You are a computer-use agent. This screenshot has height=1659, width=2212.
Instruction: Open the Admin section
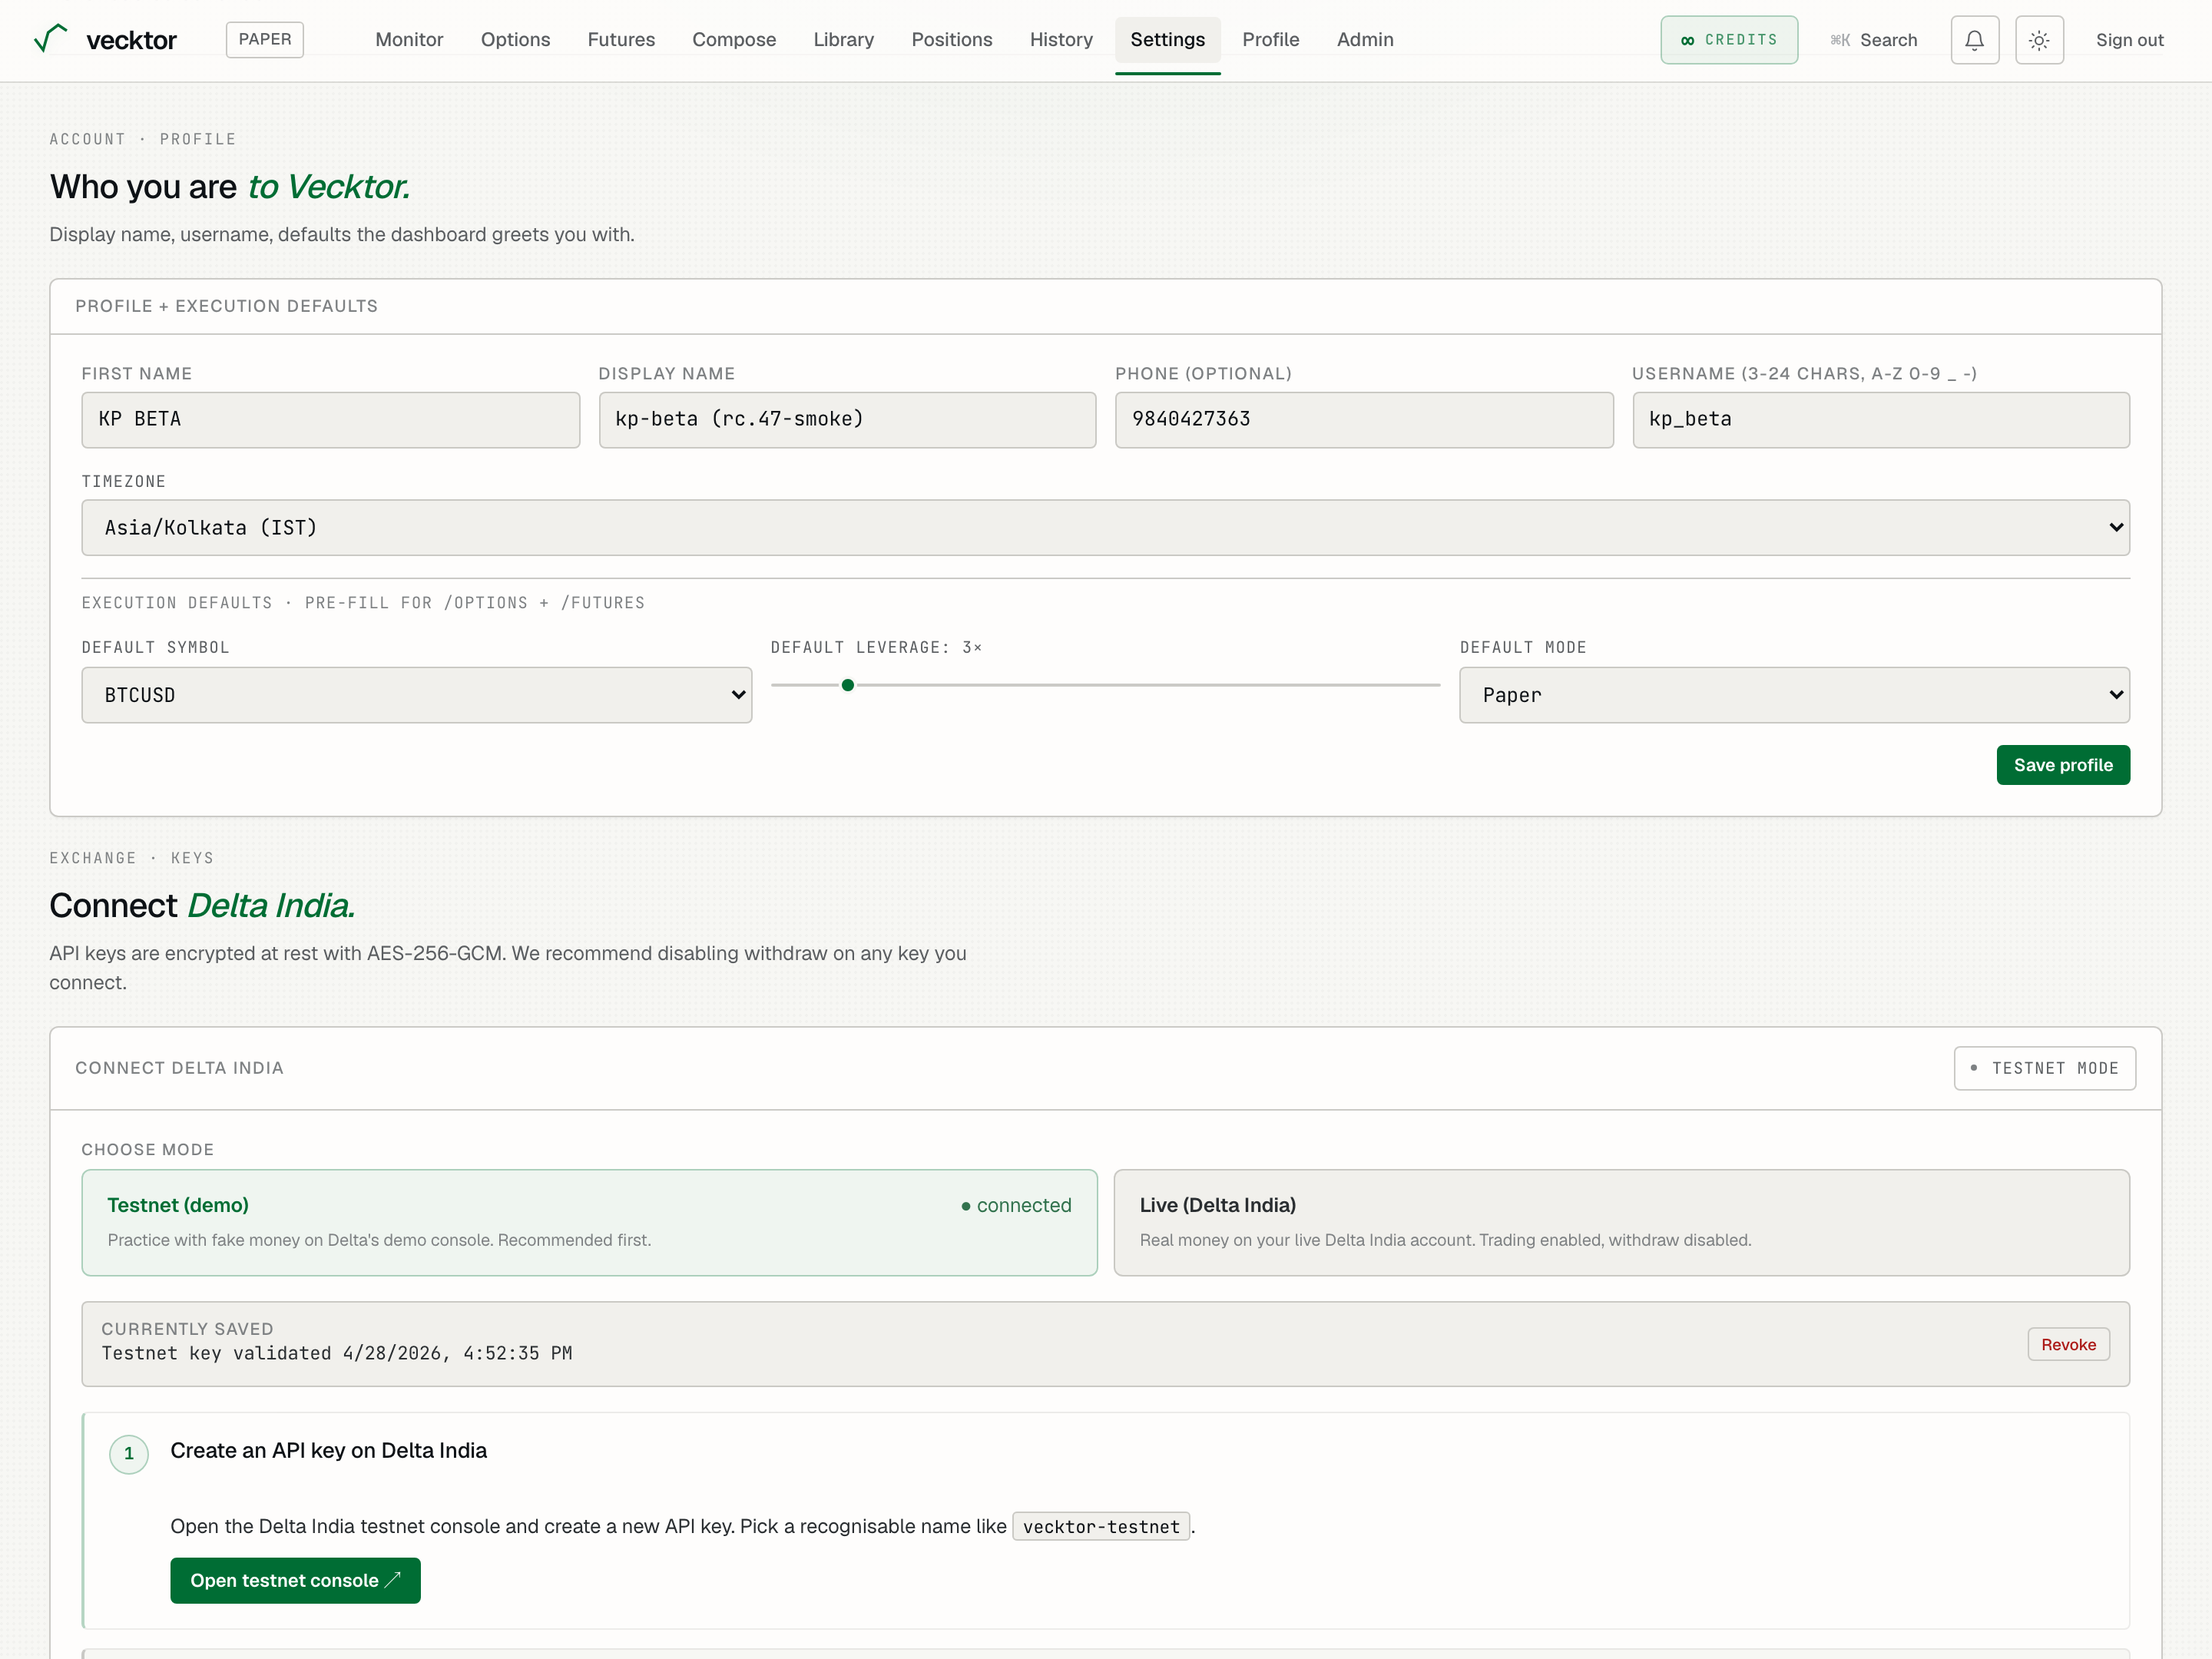click(1365, 40)
